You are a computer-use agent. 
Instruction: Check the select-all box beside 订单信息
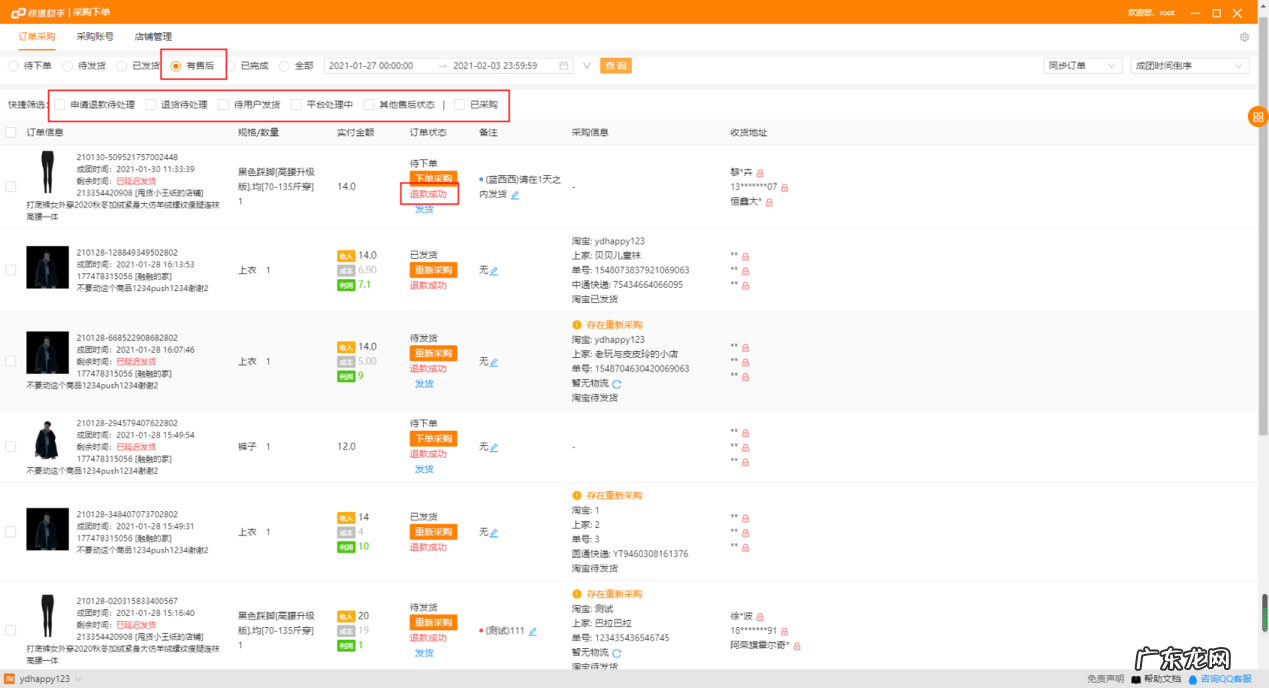point(11,132)
